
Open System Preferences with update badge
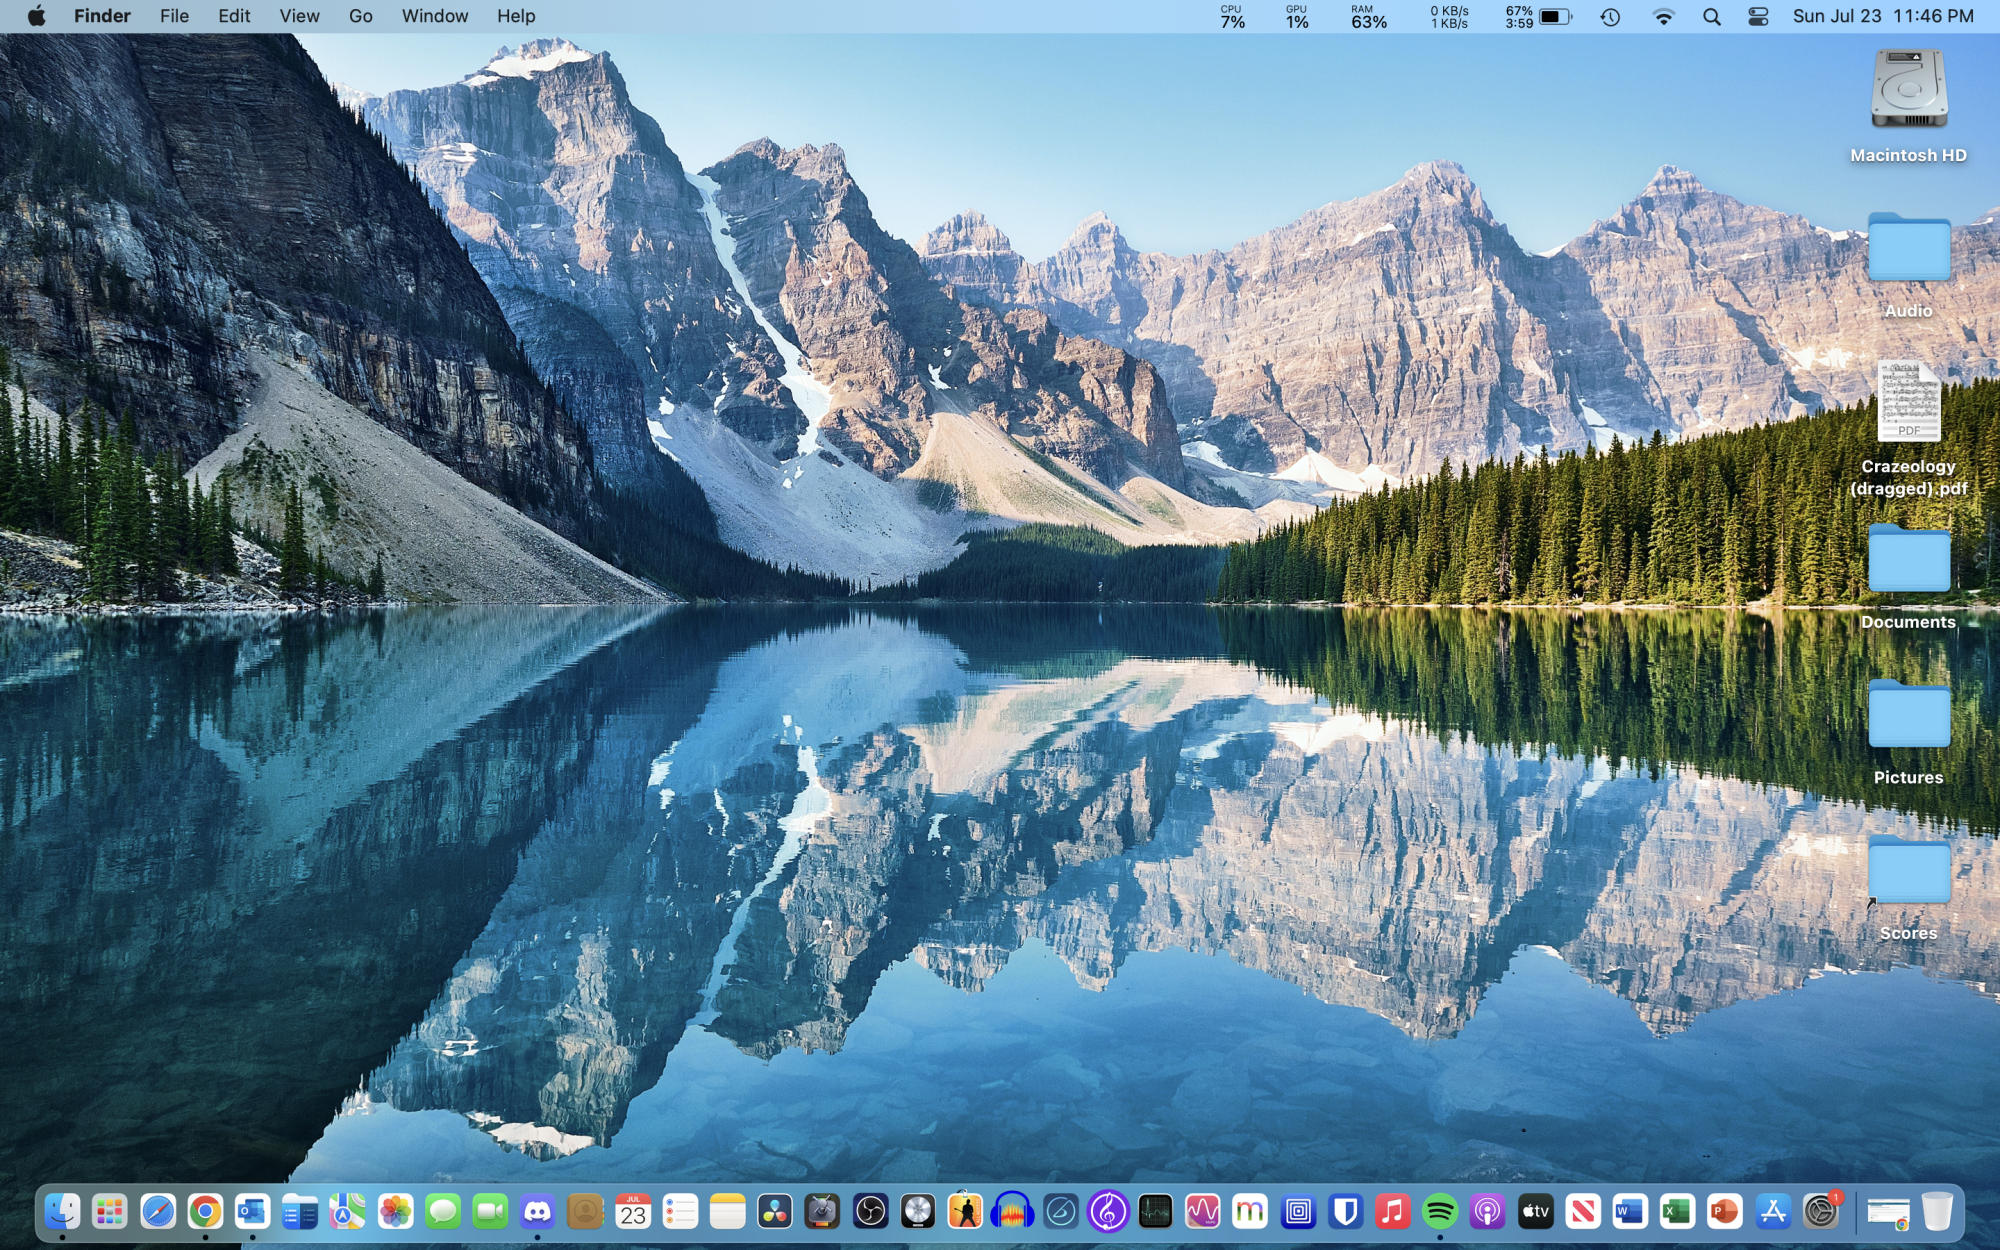click(1821, 1212)
